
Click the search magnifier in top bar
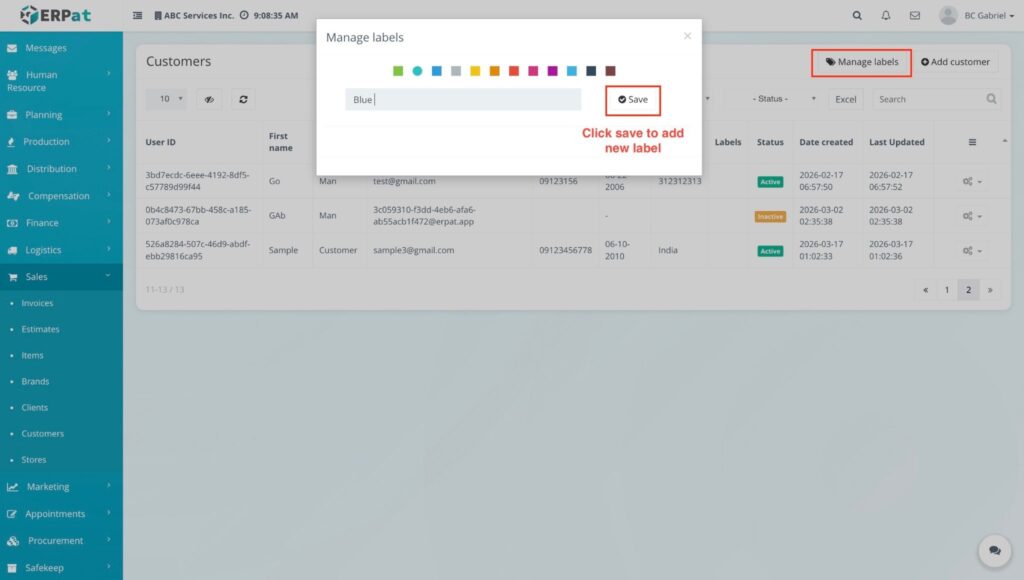click(x=857, y=16)
